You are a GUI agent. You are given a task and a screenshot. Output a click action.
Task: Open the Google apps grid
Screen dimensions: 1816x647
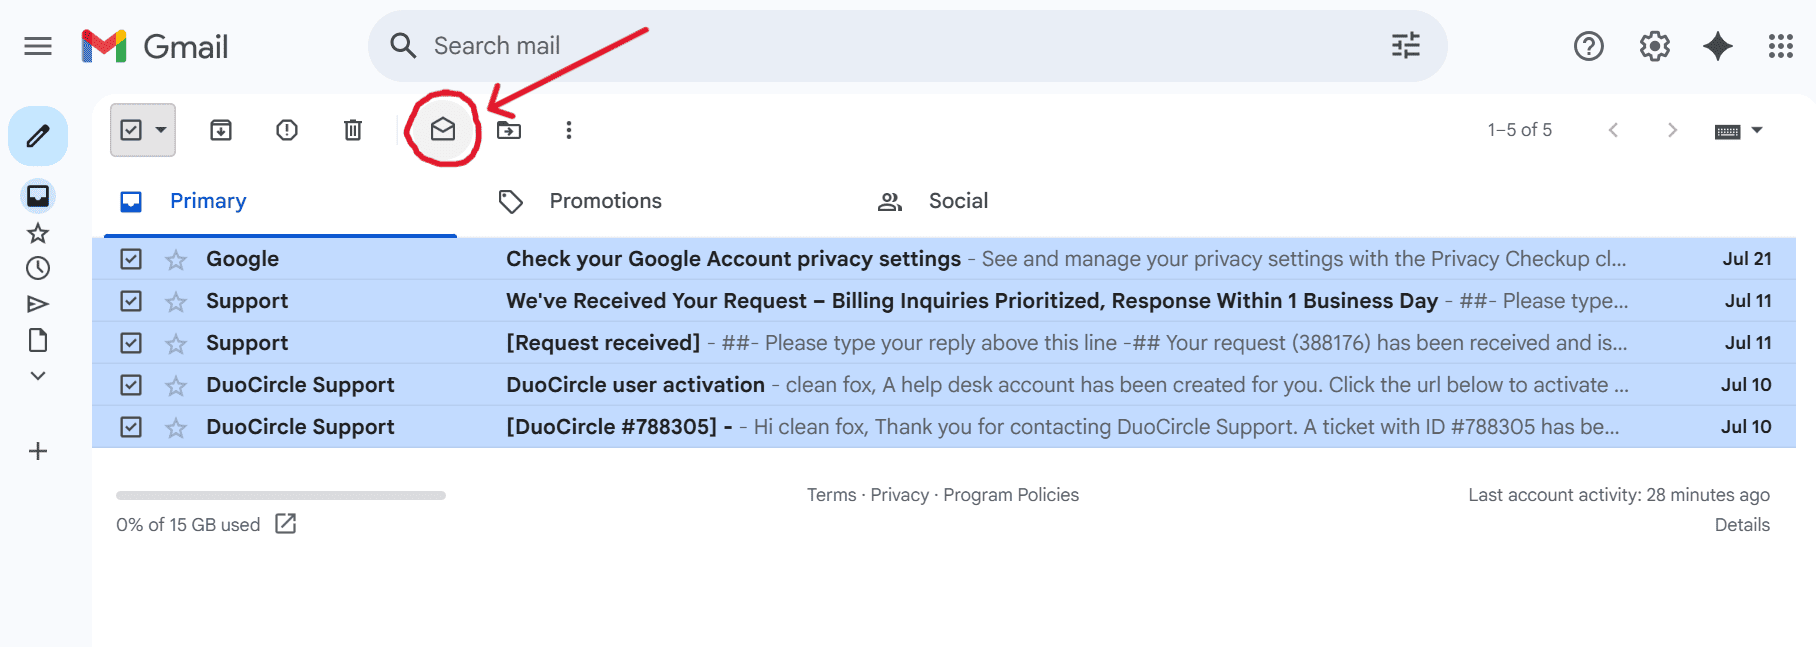tap(1779, 45)
